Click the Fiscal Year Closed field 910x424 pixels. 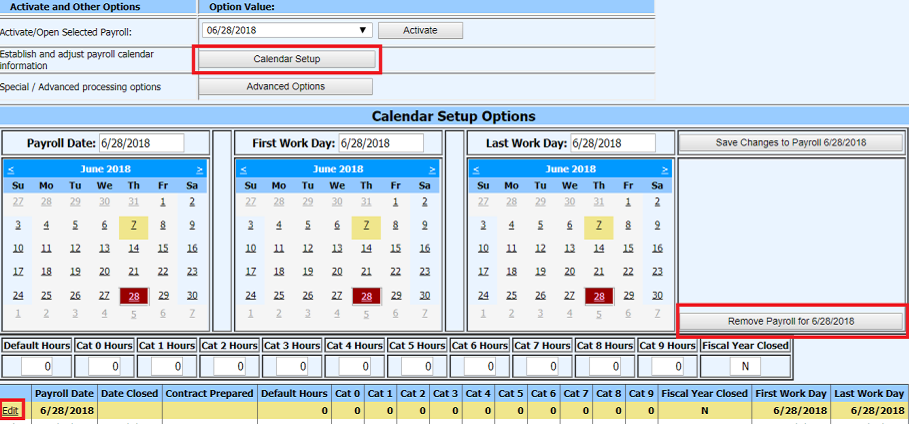tap(745, 367)
